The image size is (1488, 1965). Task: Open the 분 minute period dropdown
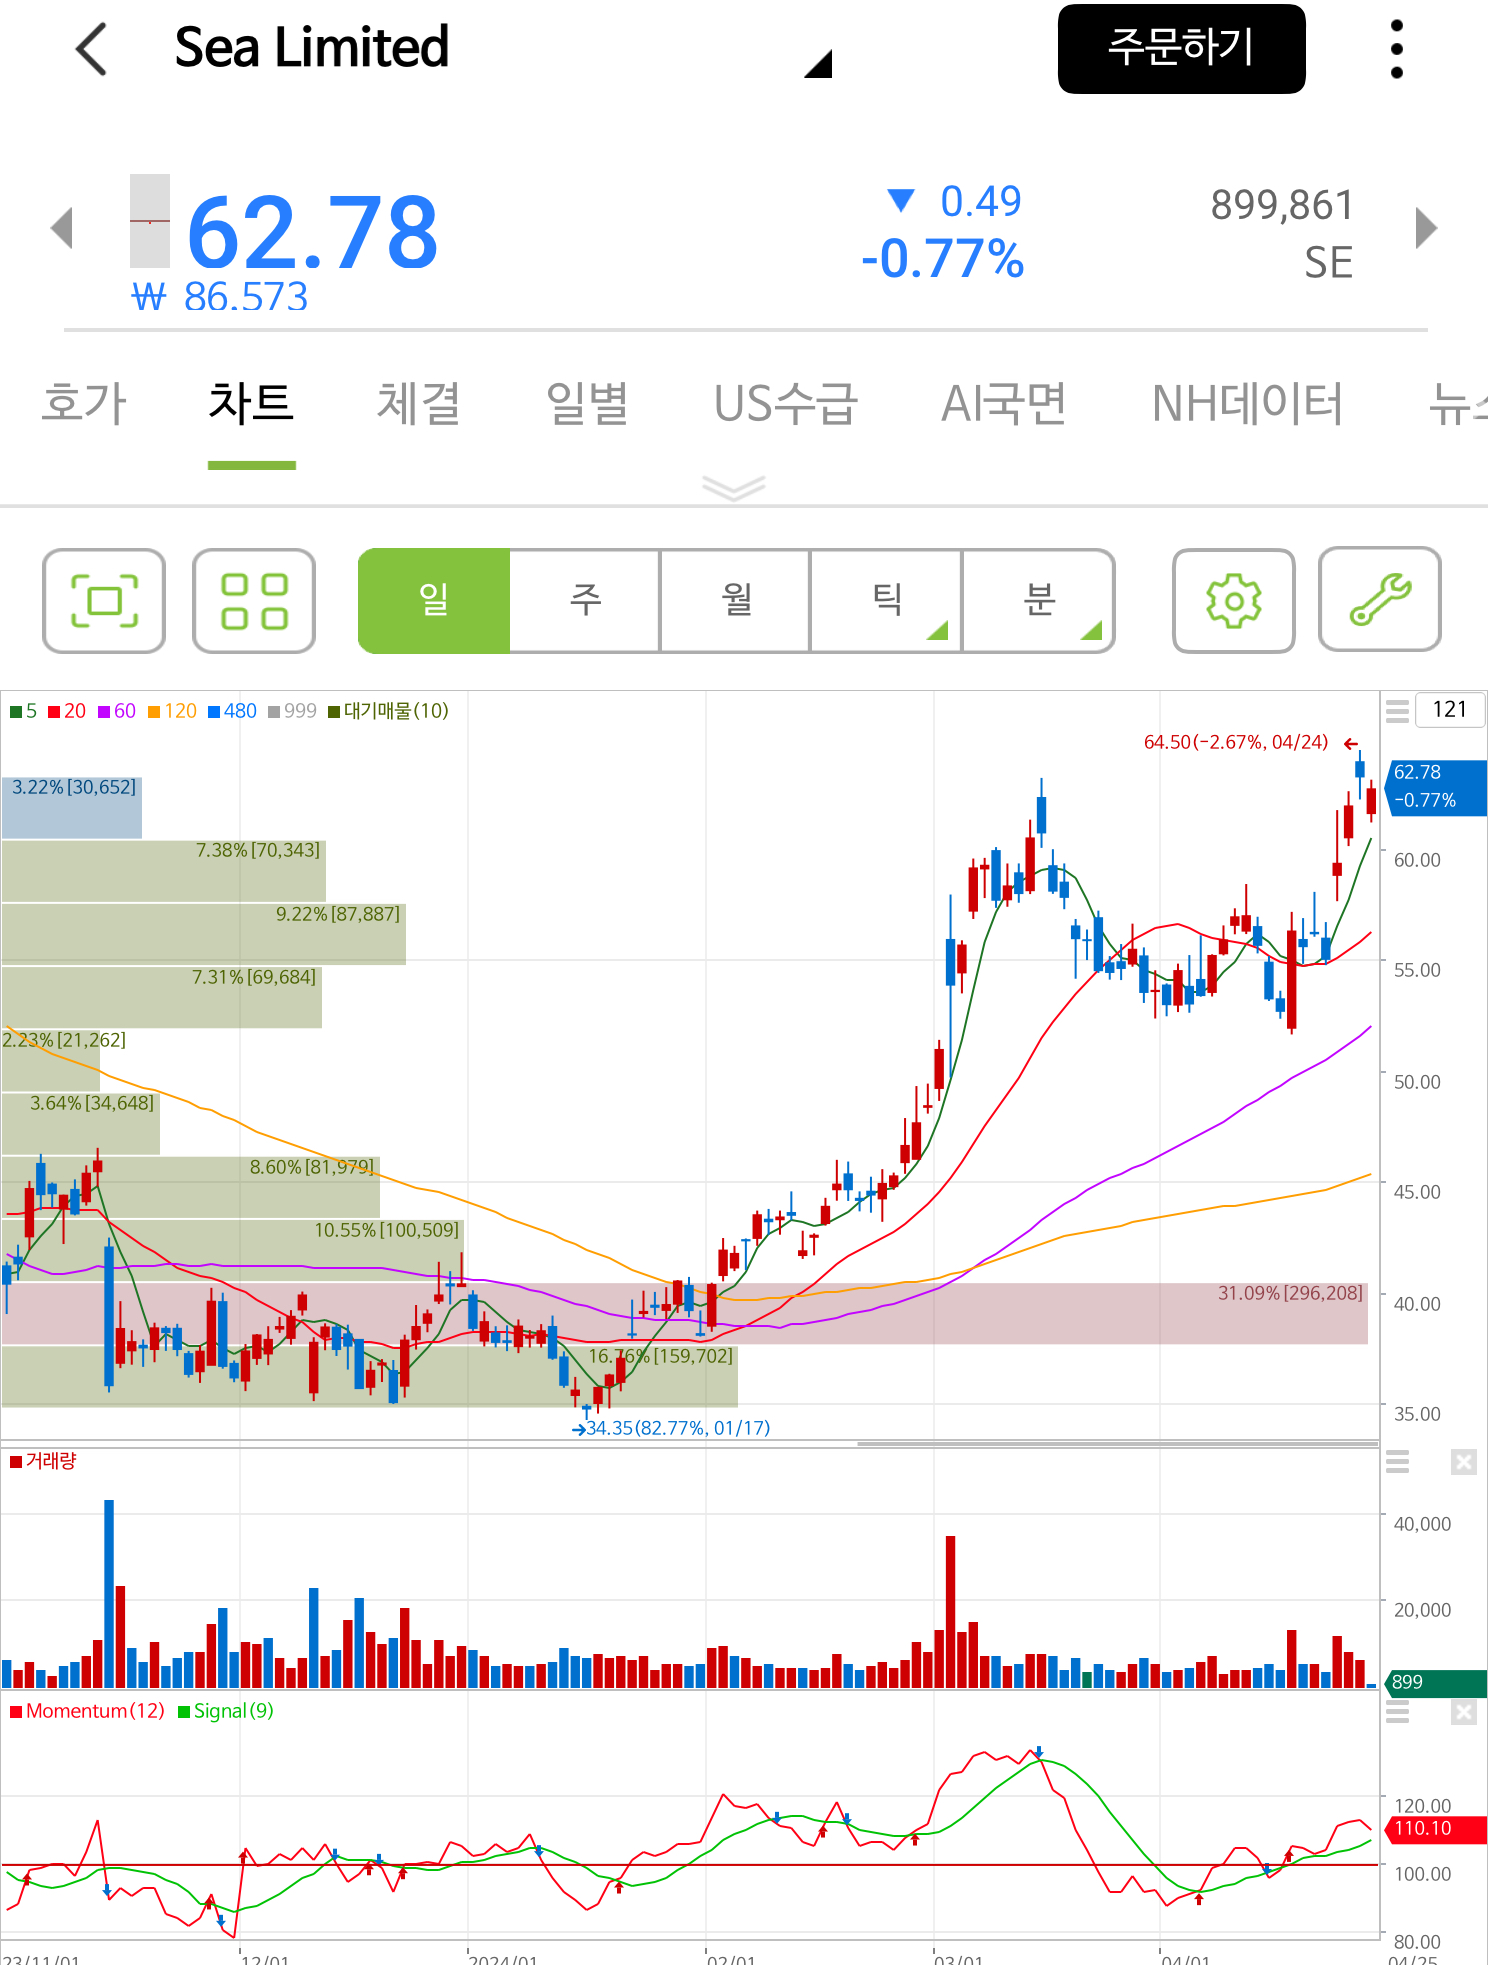click(1039, 601)
